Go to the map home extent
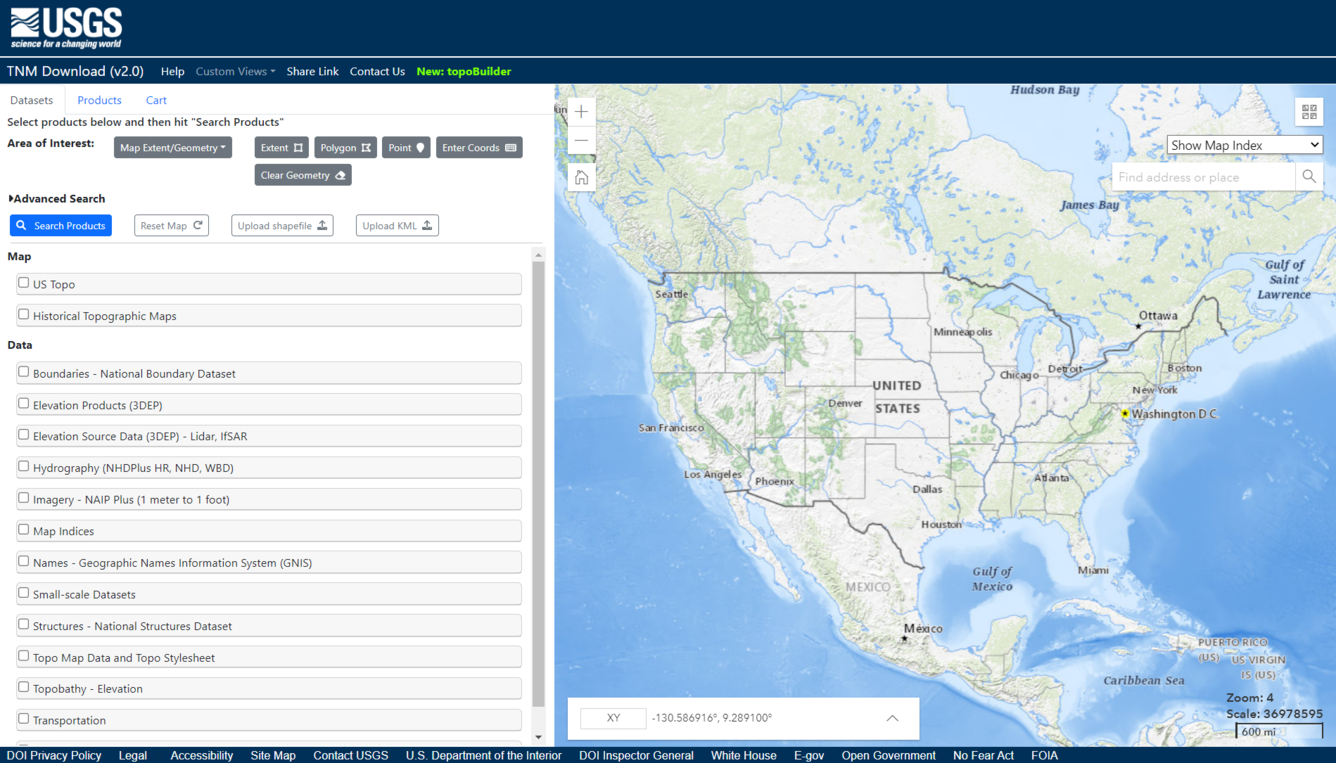1336x763 pixels. click(581, 178)
